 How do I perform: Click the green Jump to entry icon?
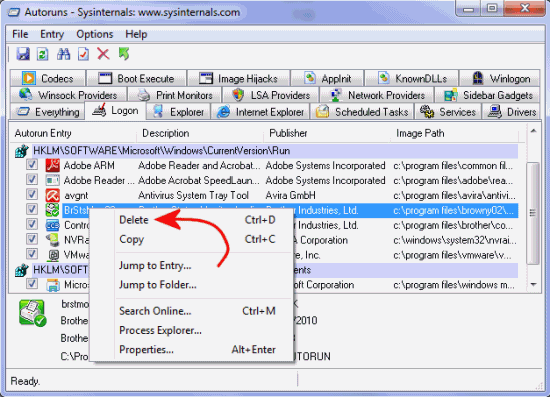(124, 54)
